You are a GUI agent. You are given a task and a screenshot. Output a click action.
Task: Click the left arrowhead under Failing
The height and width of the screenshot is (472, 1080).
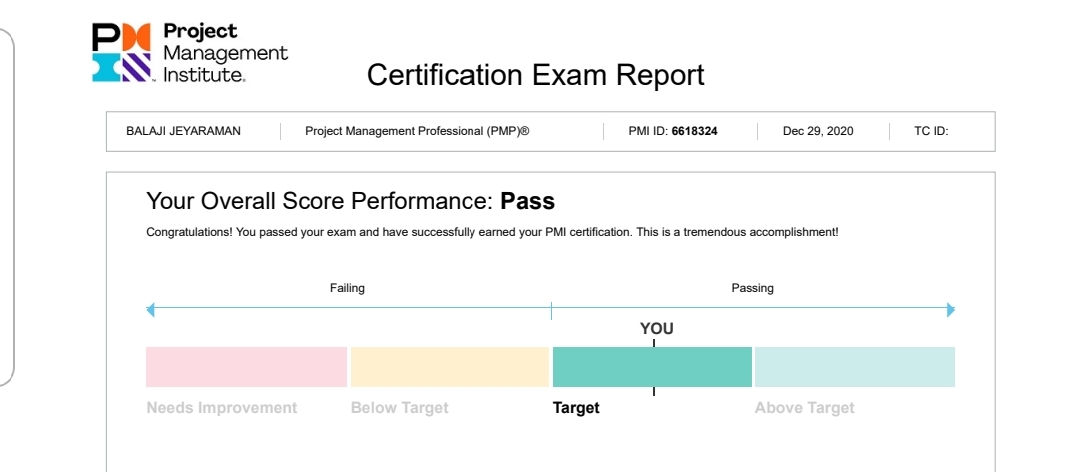tap(150, 310)
